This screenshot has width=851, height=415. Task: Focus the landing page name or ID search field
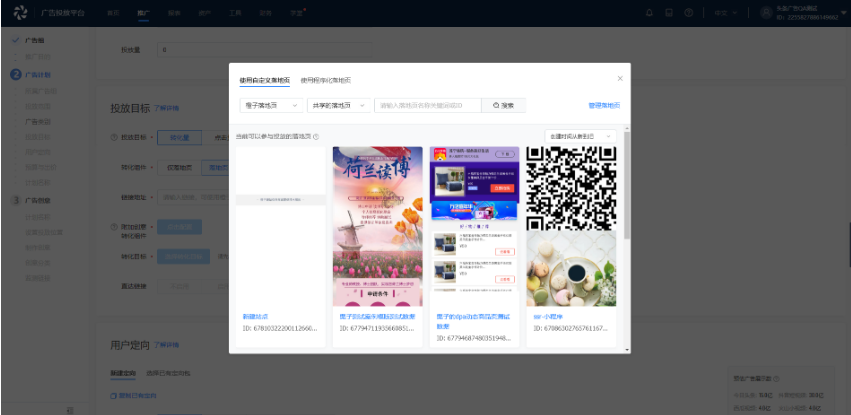[428, 105]
